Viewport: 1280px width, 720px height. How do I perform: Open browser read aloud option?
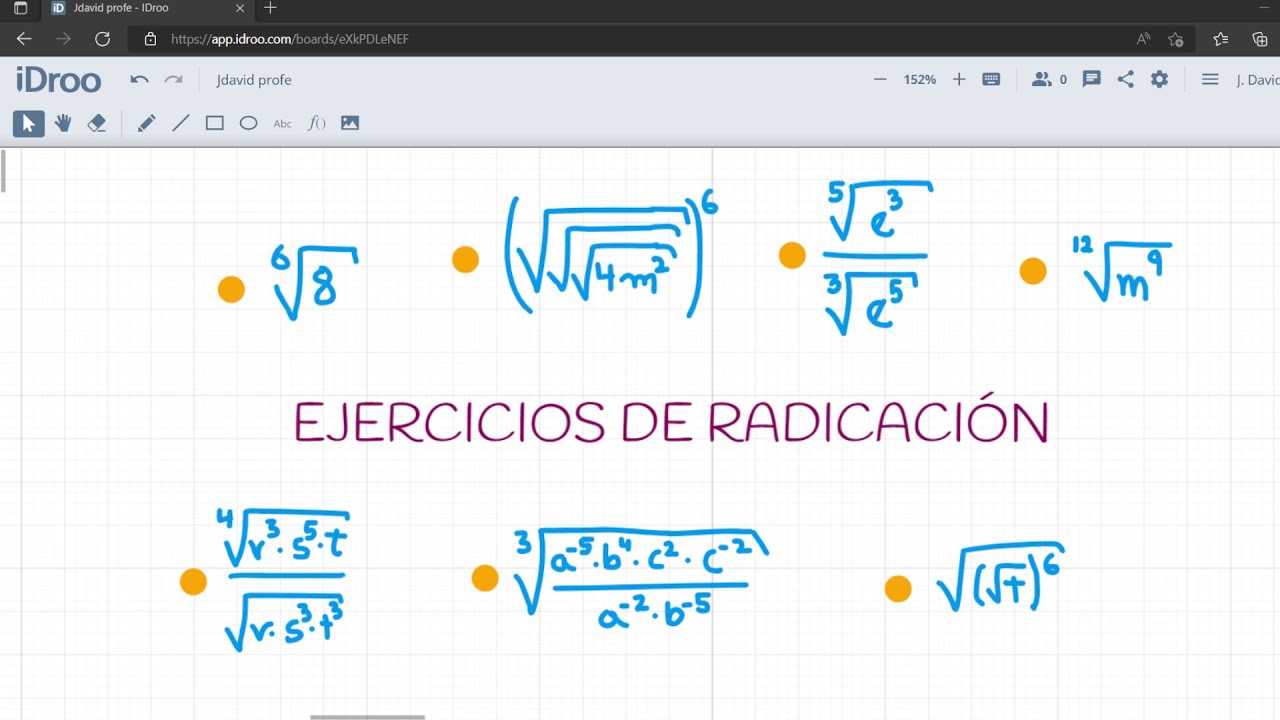pos(1143,39)
